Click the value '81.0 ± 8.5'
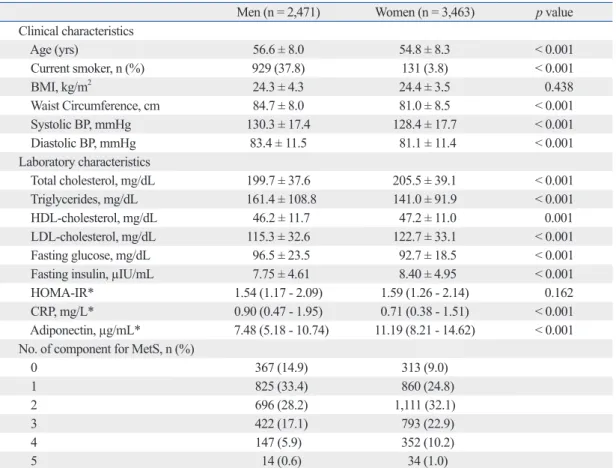 (x=425, y=106)
